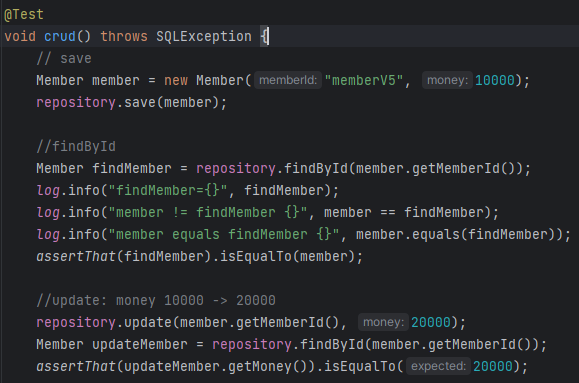
Task: Click log in log.info("findMember={}" line
Action: coord(48,191)
